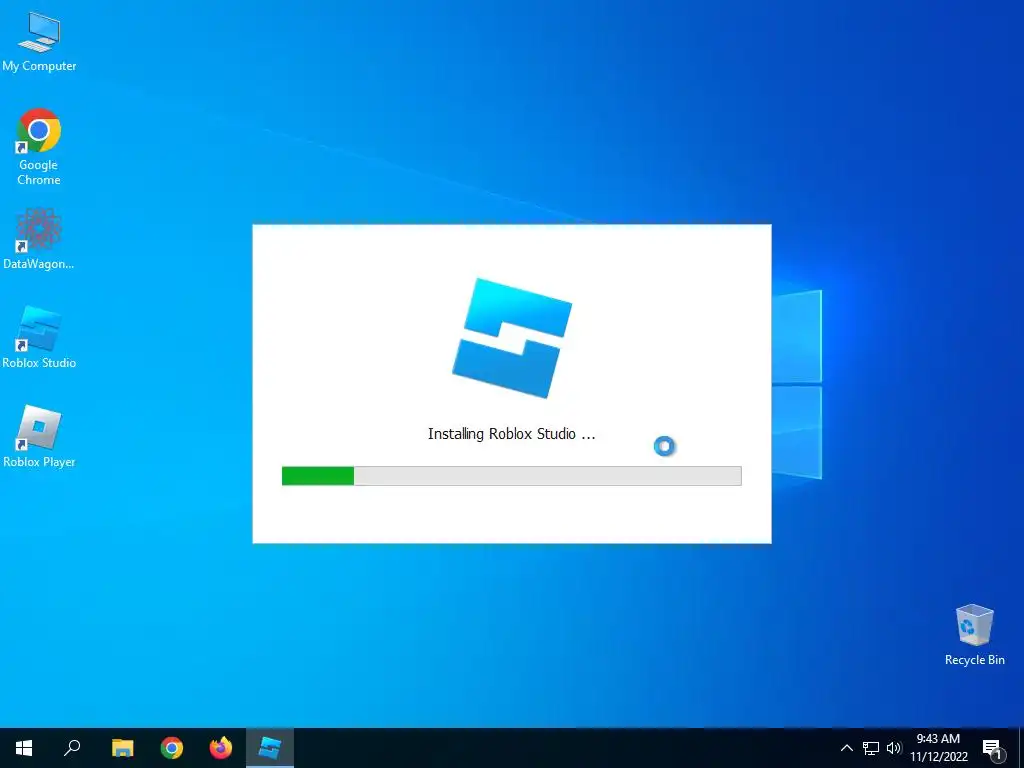The height and width of the screenshot is (768, 1024).
Task: Click the installer progress bar
Action: pos(511,475)
